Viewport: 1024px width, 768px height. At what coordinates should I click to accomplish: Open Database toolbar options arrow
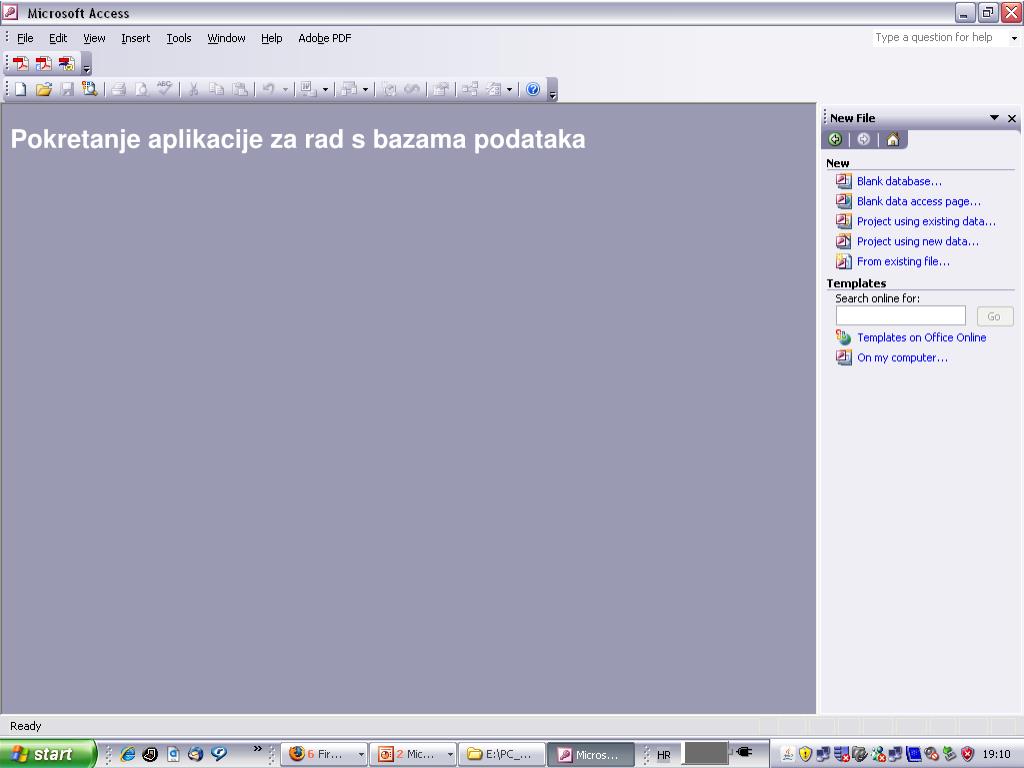coord(552,91)
